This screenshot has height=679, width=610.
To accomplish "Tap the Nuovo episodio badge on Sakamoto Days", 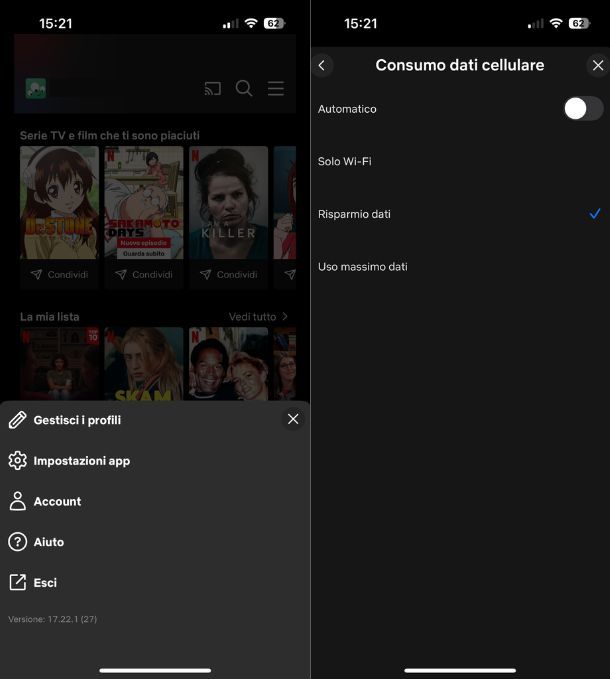I will [x=144, y=243].
